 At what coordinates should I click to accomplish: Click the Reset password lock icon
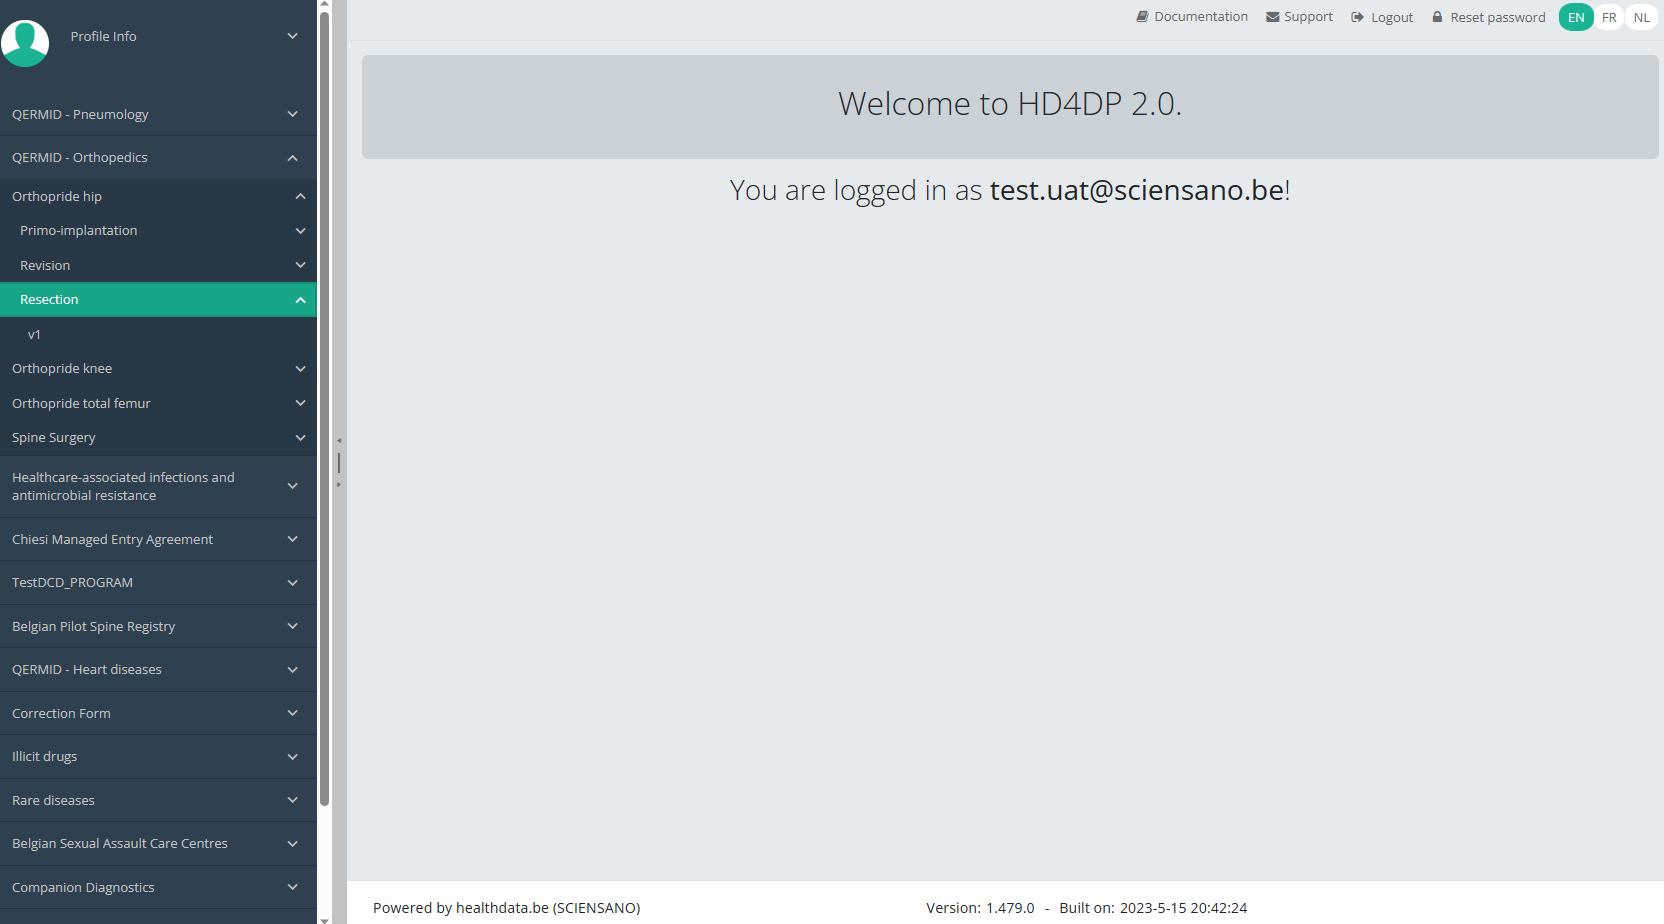point(1437,17)
